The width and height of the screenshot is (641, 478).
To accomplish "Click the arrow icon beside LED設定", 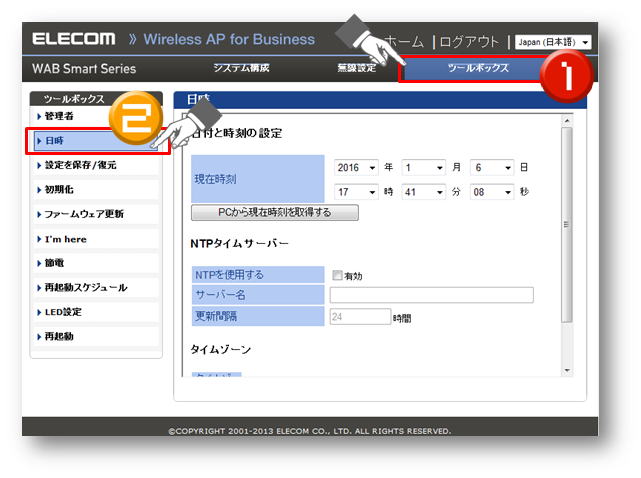I will tap(39, 312).
